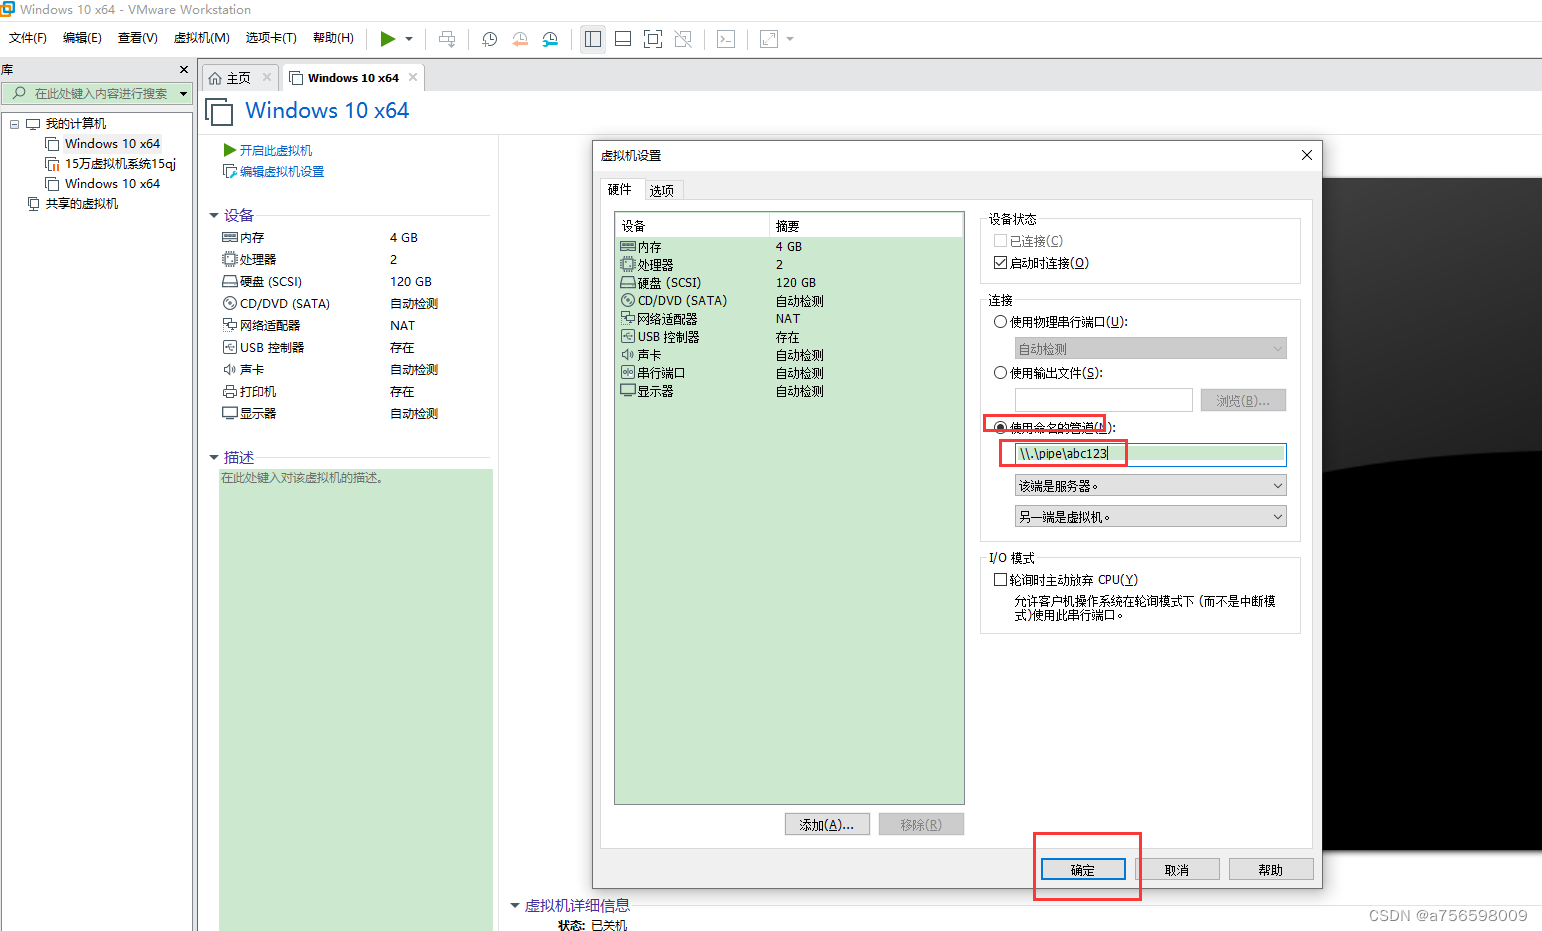The width and height of the screenshot is (1542, 931).
Task: Switch to the 硬件 tab in settings
Action: pyautogui.click(x=620, y=189)
